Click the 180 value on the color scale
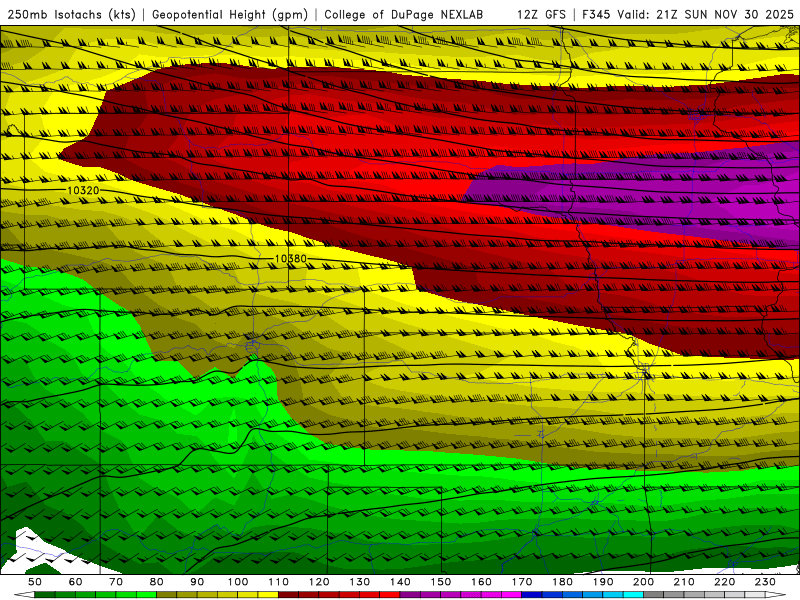The height and width of the screenshot is (600, 800). tap(562, 582)
